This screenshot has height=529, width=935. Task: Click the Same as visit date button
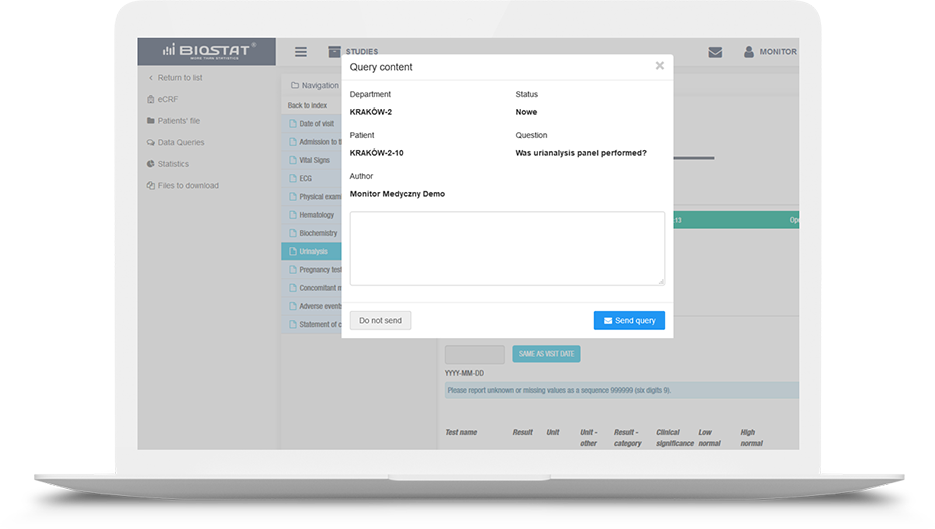tap(546, 354)
